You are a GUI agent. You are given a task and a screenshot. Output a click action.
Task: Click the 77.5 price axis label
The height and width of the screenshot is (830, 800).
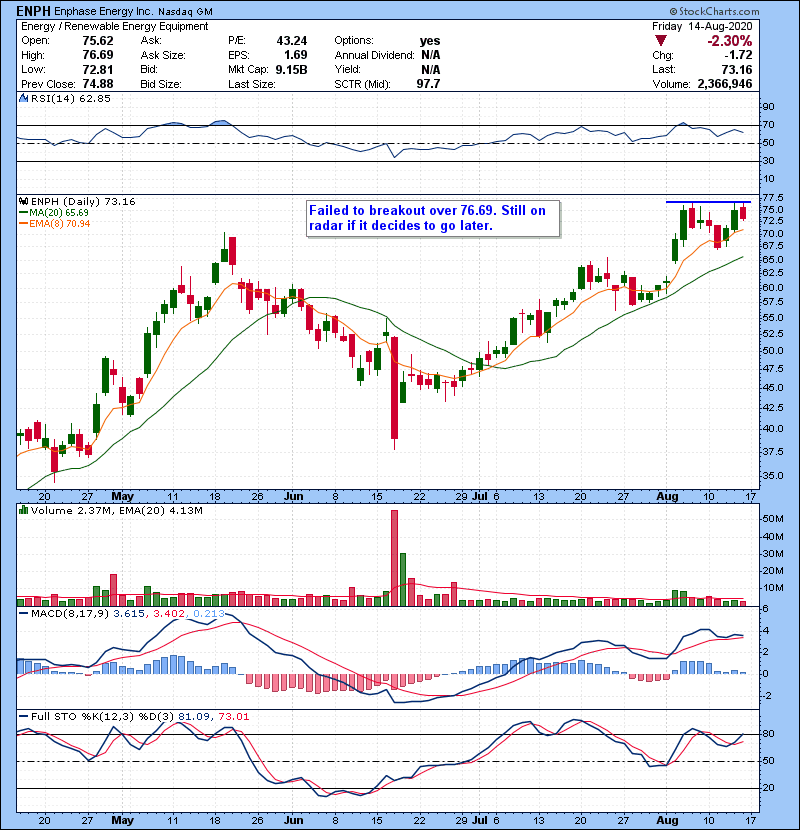(x=773, y=198)
